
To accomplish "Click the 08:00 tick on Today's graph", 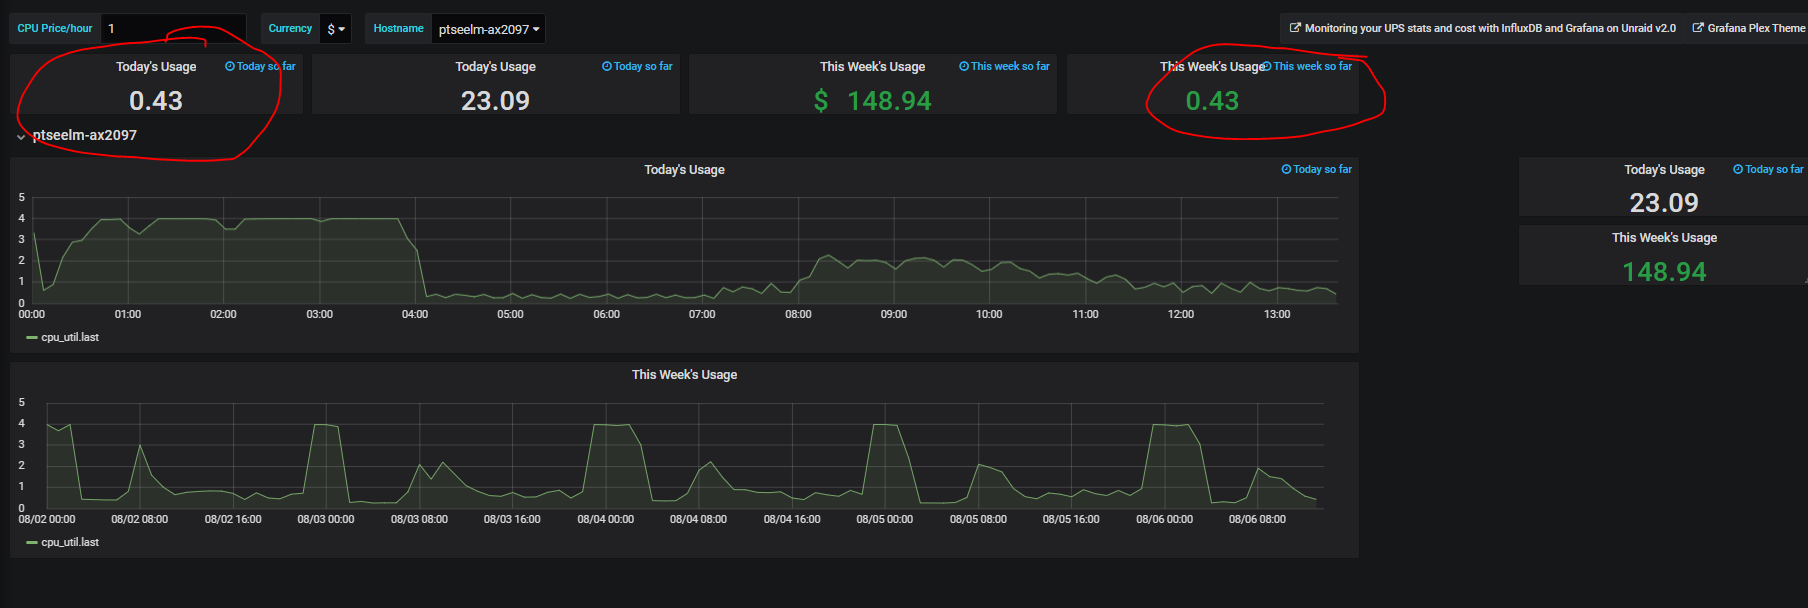I will pyautogui.click(x=798, y=314).
